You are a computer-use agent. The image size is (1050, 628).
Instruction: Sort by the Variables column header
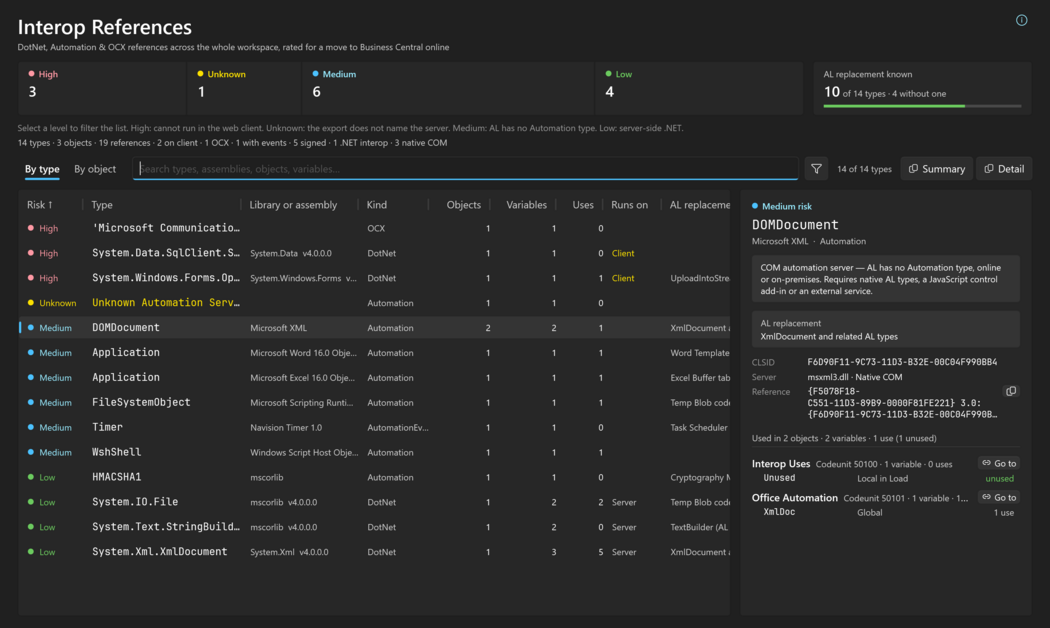click(x=526, y=205)
